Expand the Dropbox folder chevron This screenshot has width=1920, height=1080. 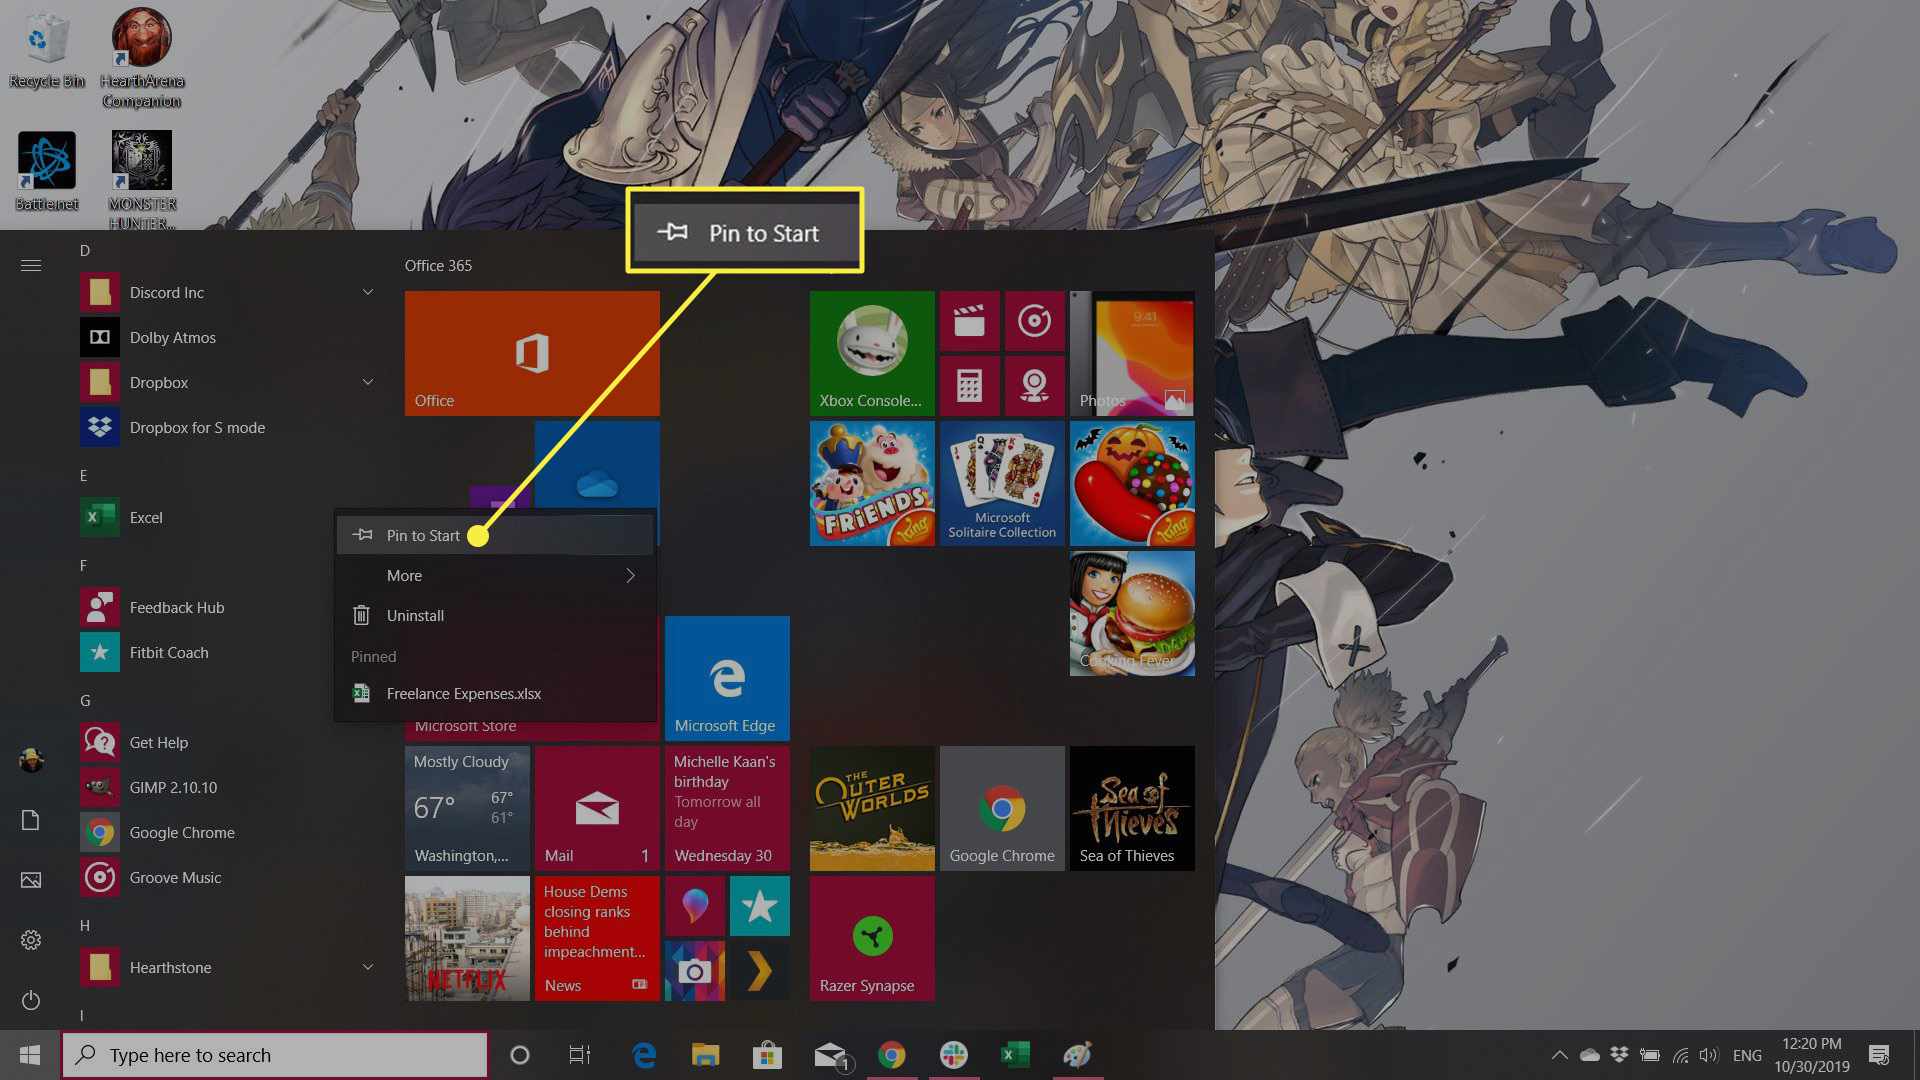(x=367, y=382)
